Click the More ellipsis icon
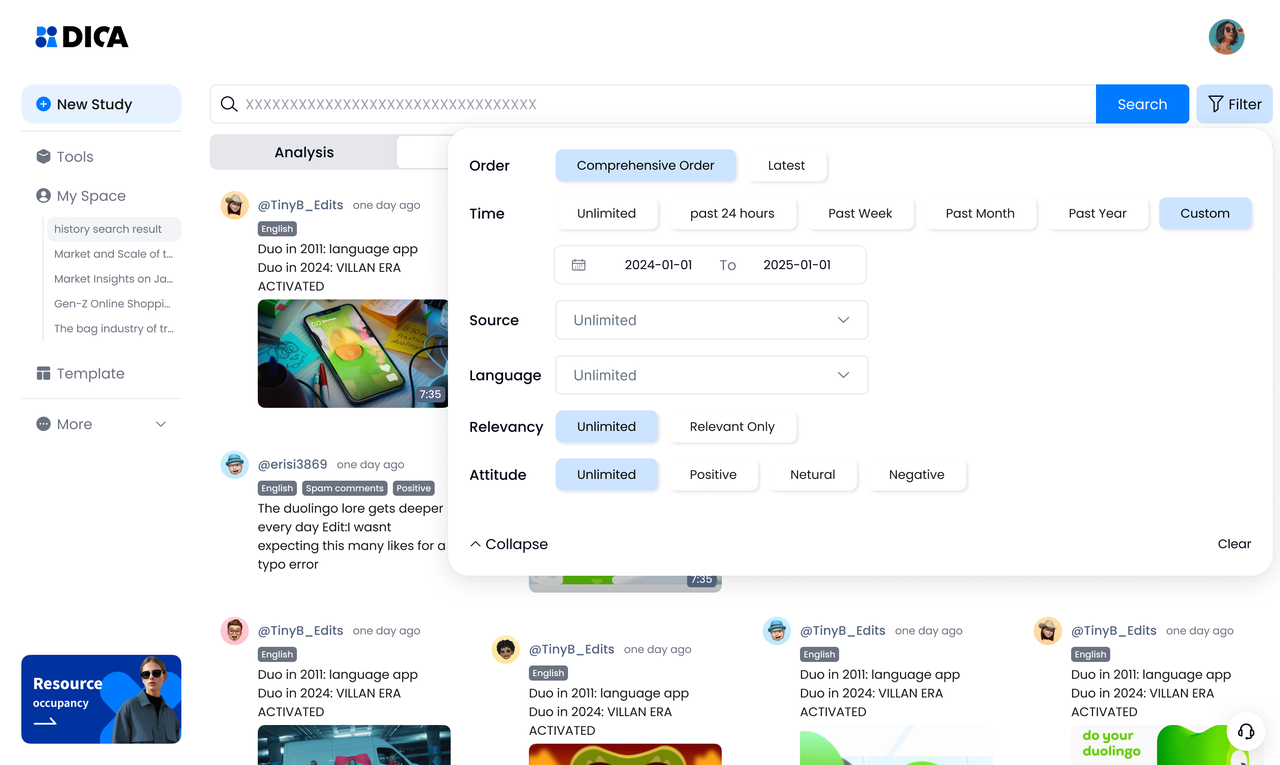The image size is (1280, 765). (x=43, y=424)
